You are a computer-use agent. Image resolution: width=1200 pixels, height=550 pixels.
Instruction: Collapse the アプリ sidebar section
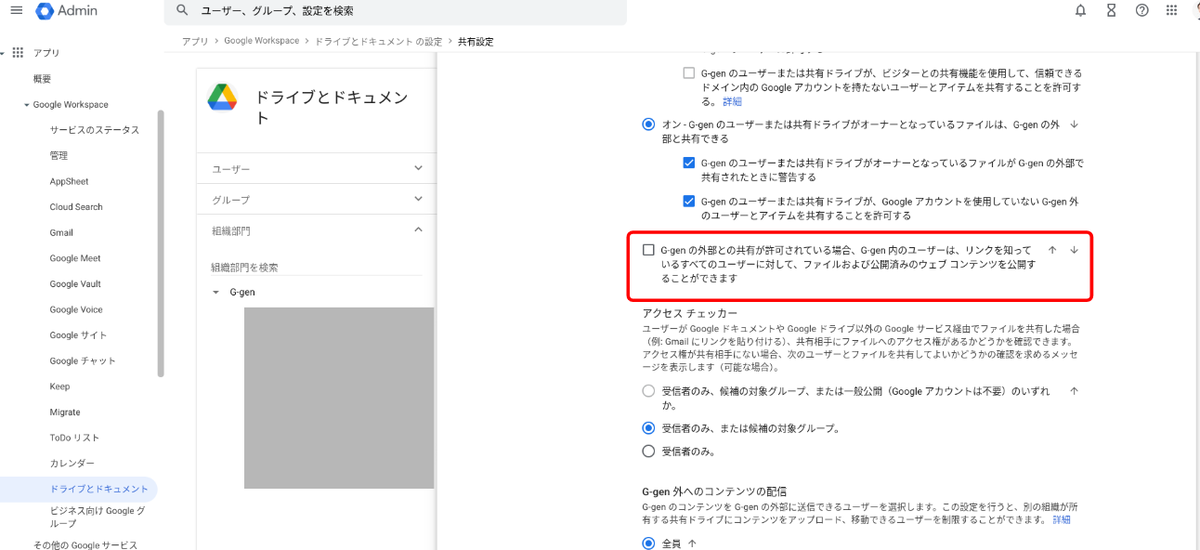coord(4,52)
